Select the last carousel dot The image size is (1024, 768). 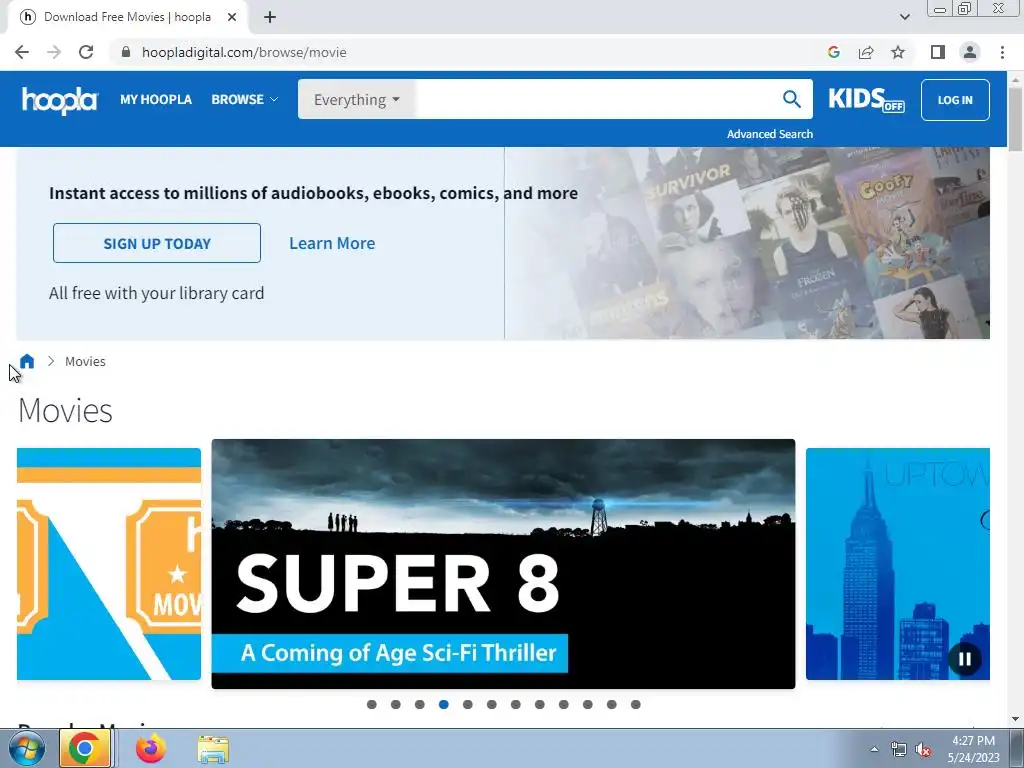[x=635, y=704]
